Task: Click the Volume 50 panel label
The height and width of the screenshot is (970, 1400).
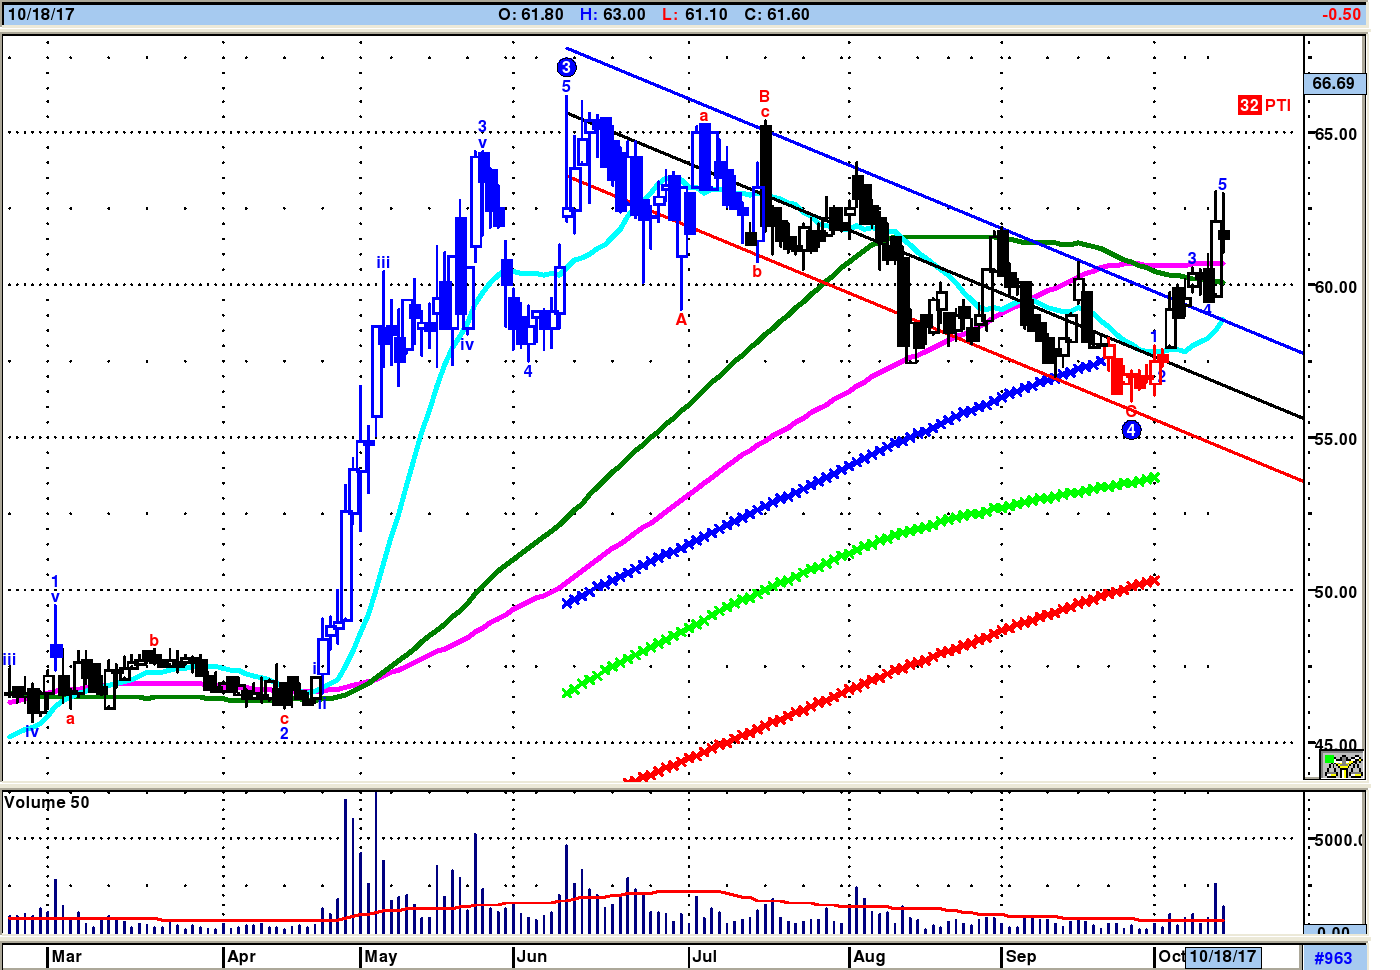Action: click(47, 802)
